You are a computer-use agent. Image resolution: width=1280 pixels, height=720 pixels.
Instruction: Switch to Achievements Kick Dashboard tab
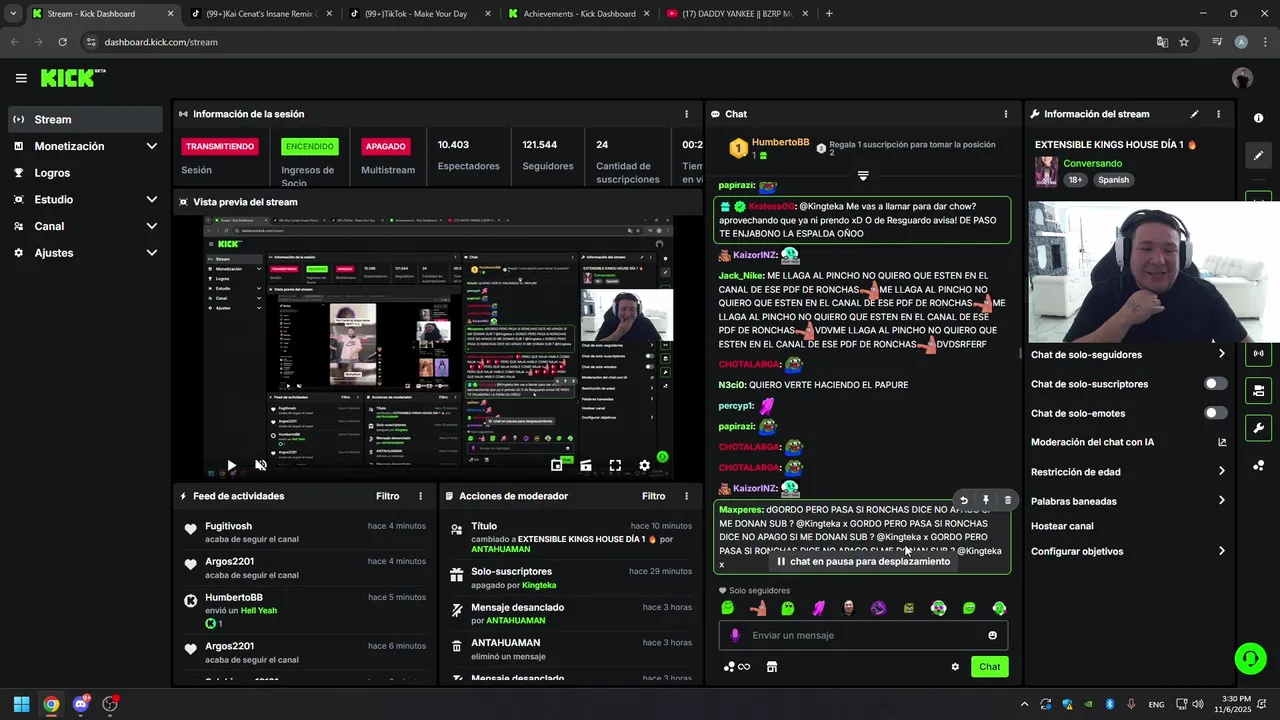tap(579, 14)
